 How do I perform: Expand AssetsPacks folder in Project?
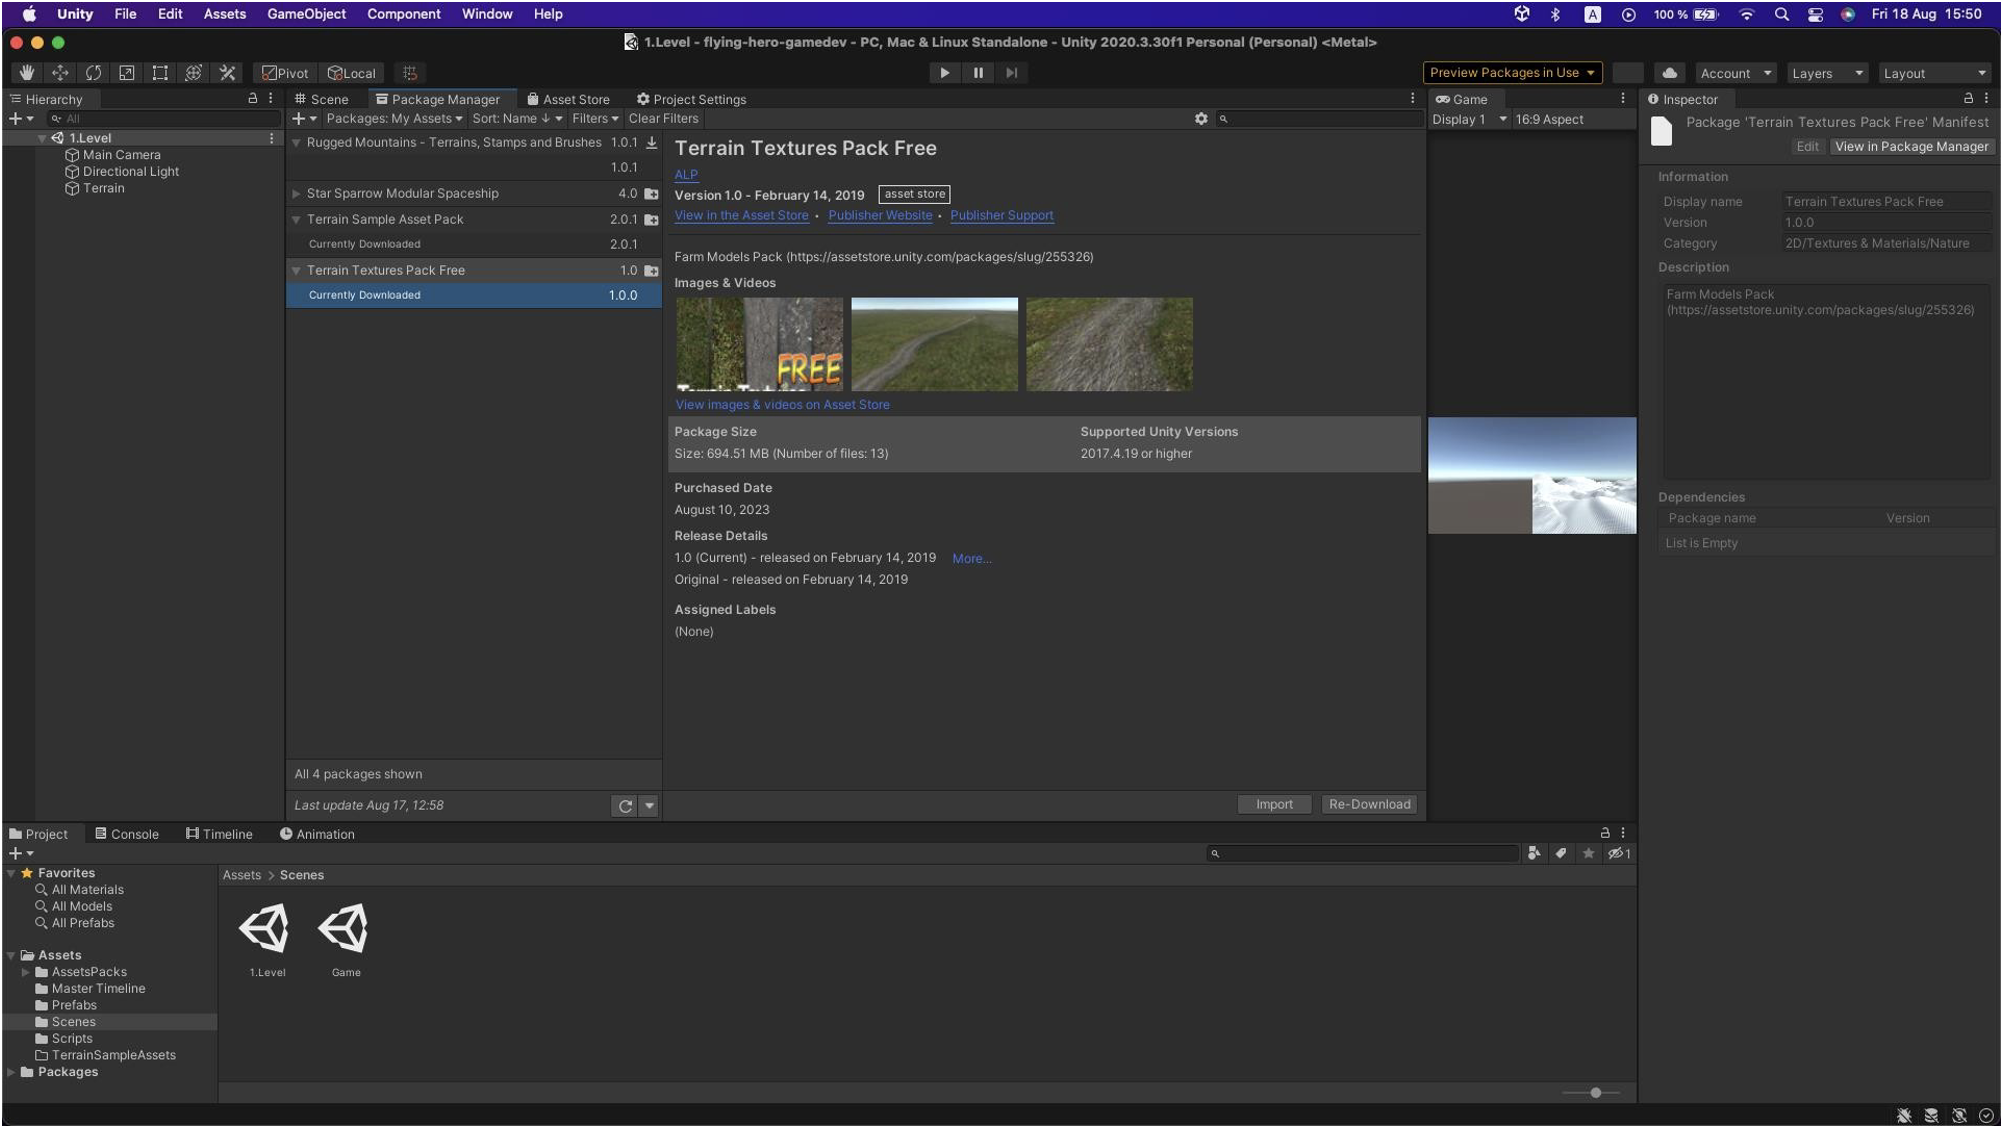tap(25, 973)
